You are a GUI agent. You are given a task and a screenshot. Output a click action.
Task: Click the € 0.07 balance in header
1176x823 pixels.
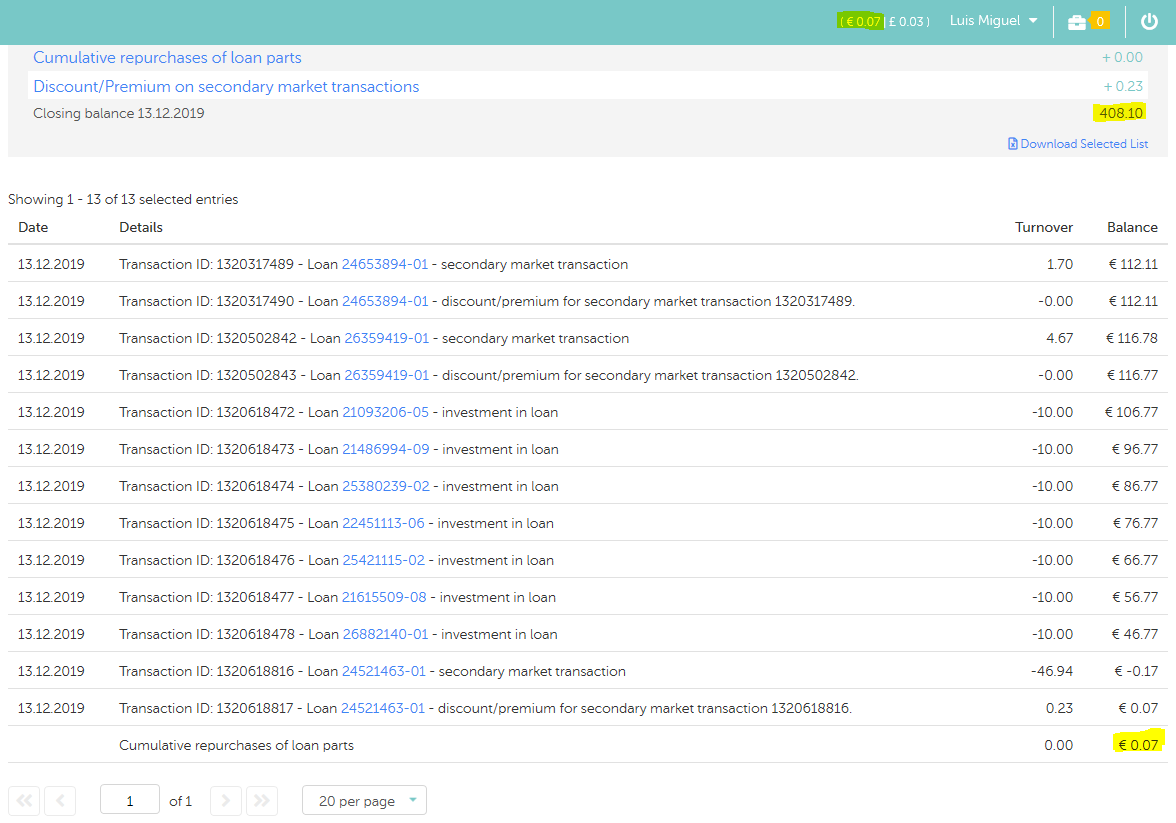[x=862, y=22]
